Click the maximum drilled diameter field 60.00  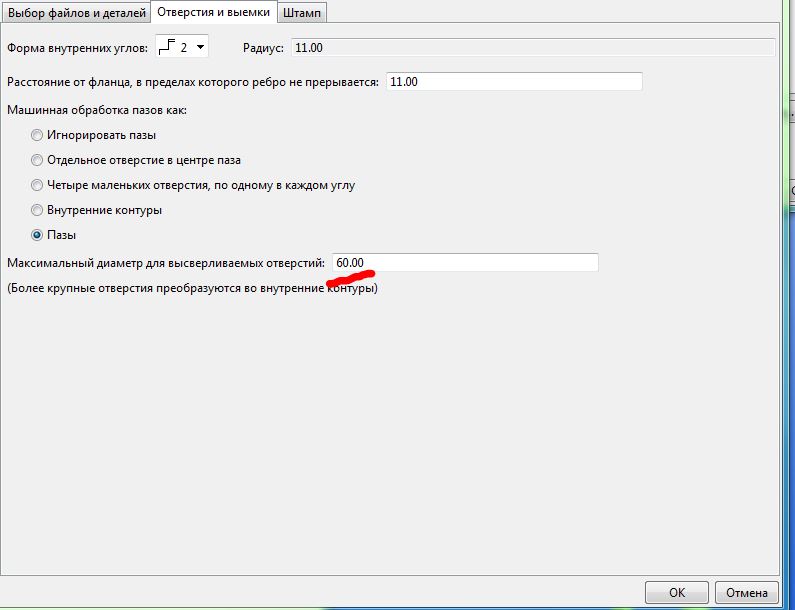[x=465, y=263]
